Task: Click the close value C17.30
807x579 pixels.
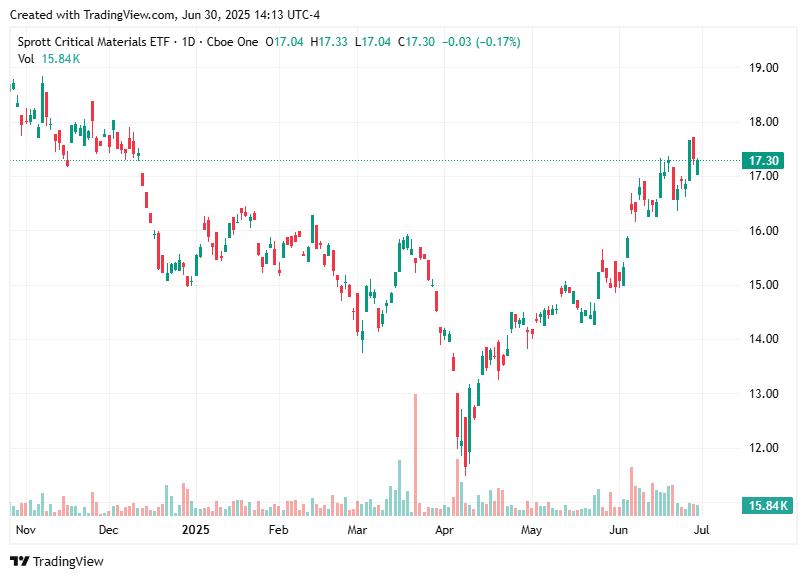Action: click(x=416, y=42)
